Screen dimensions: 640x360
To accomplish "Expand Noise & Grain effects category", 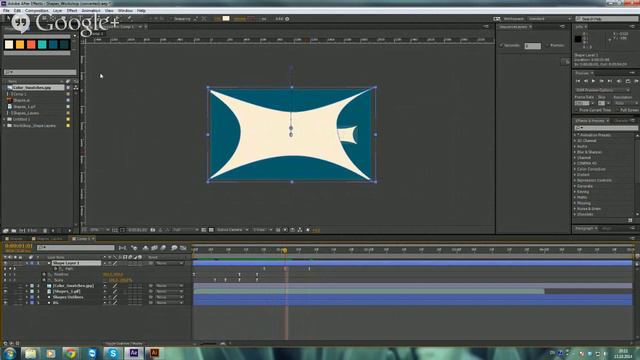I will (x=575, y=209).
